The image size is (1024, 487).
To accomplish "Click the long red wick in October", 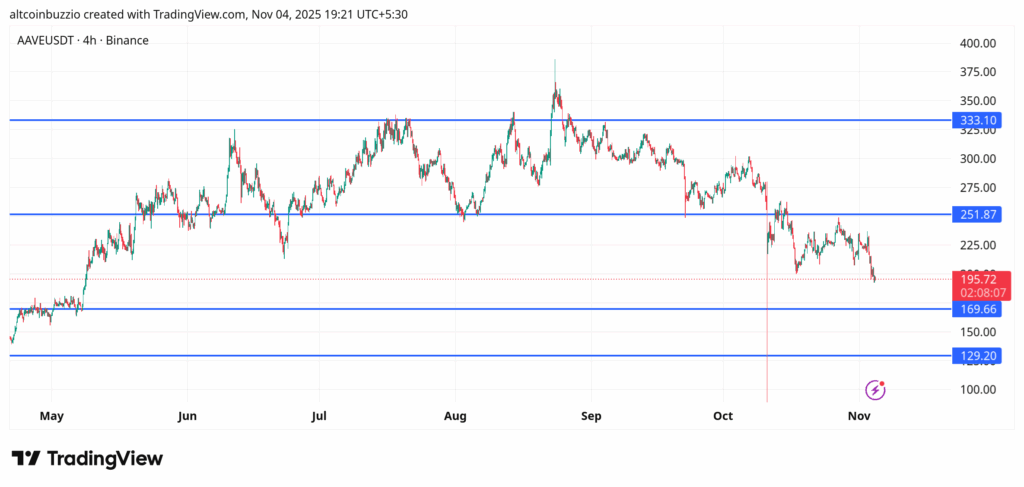I will click(767, 340).
